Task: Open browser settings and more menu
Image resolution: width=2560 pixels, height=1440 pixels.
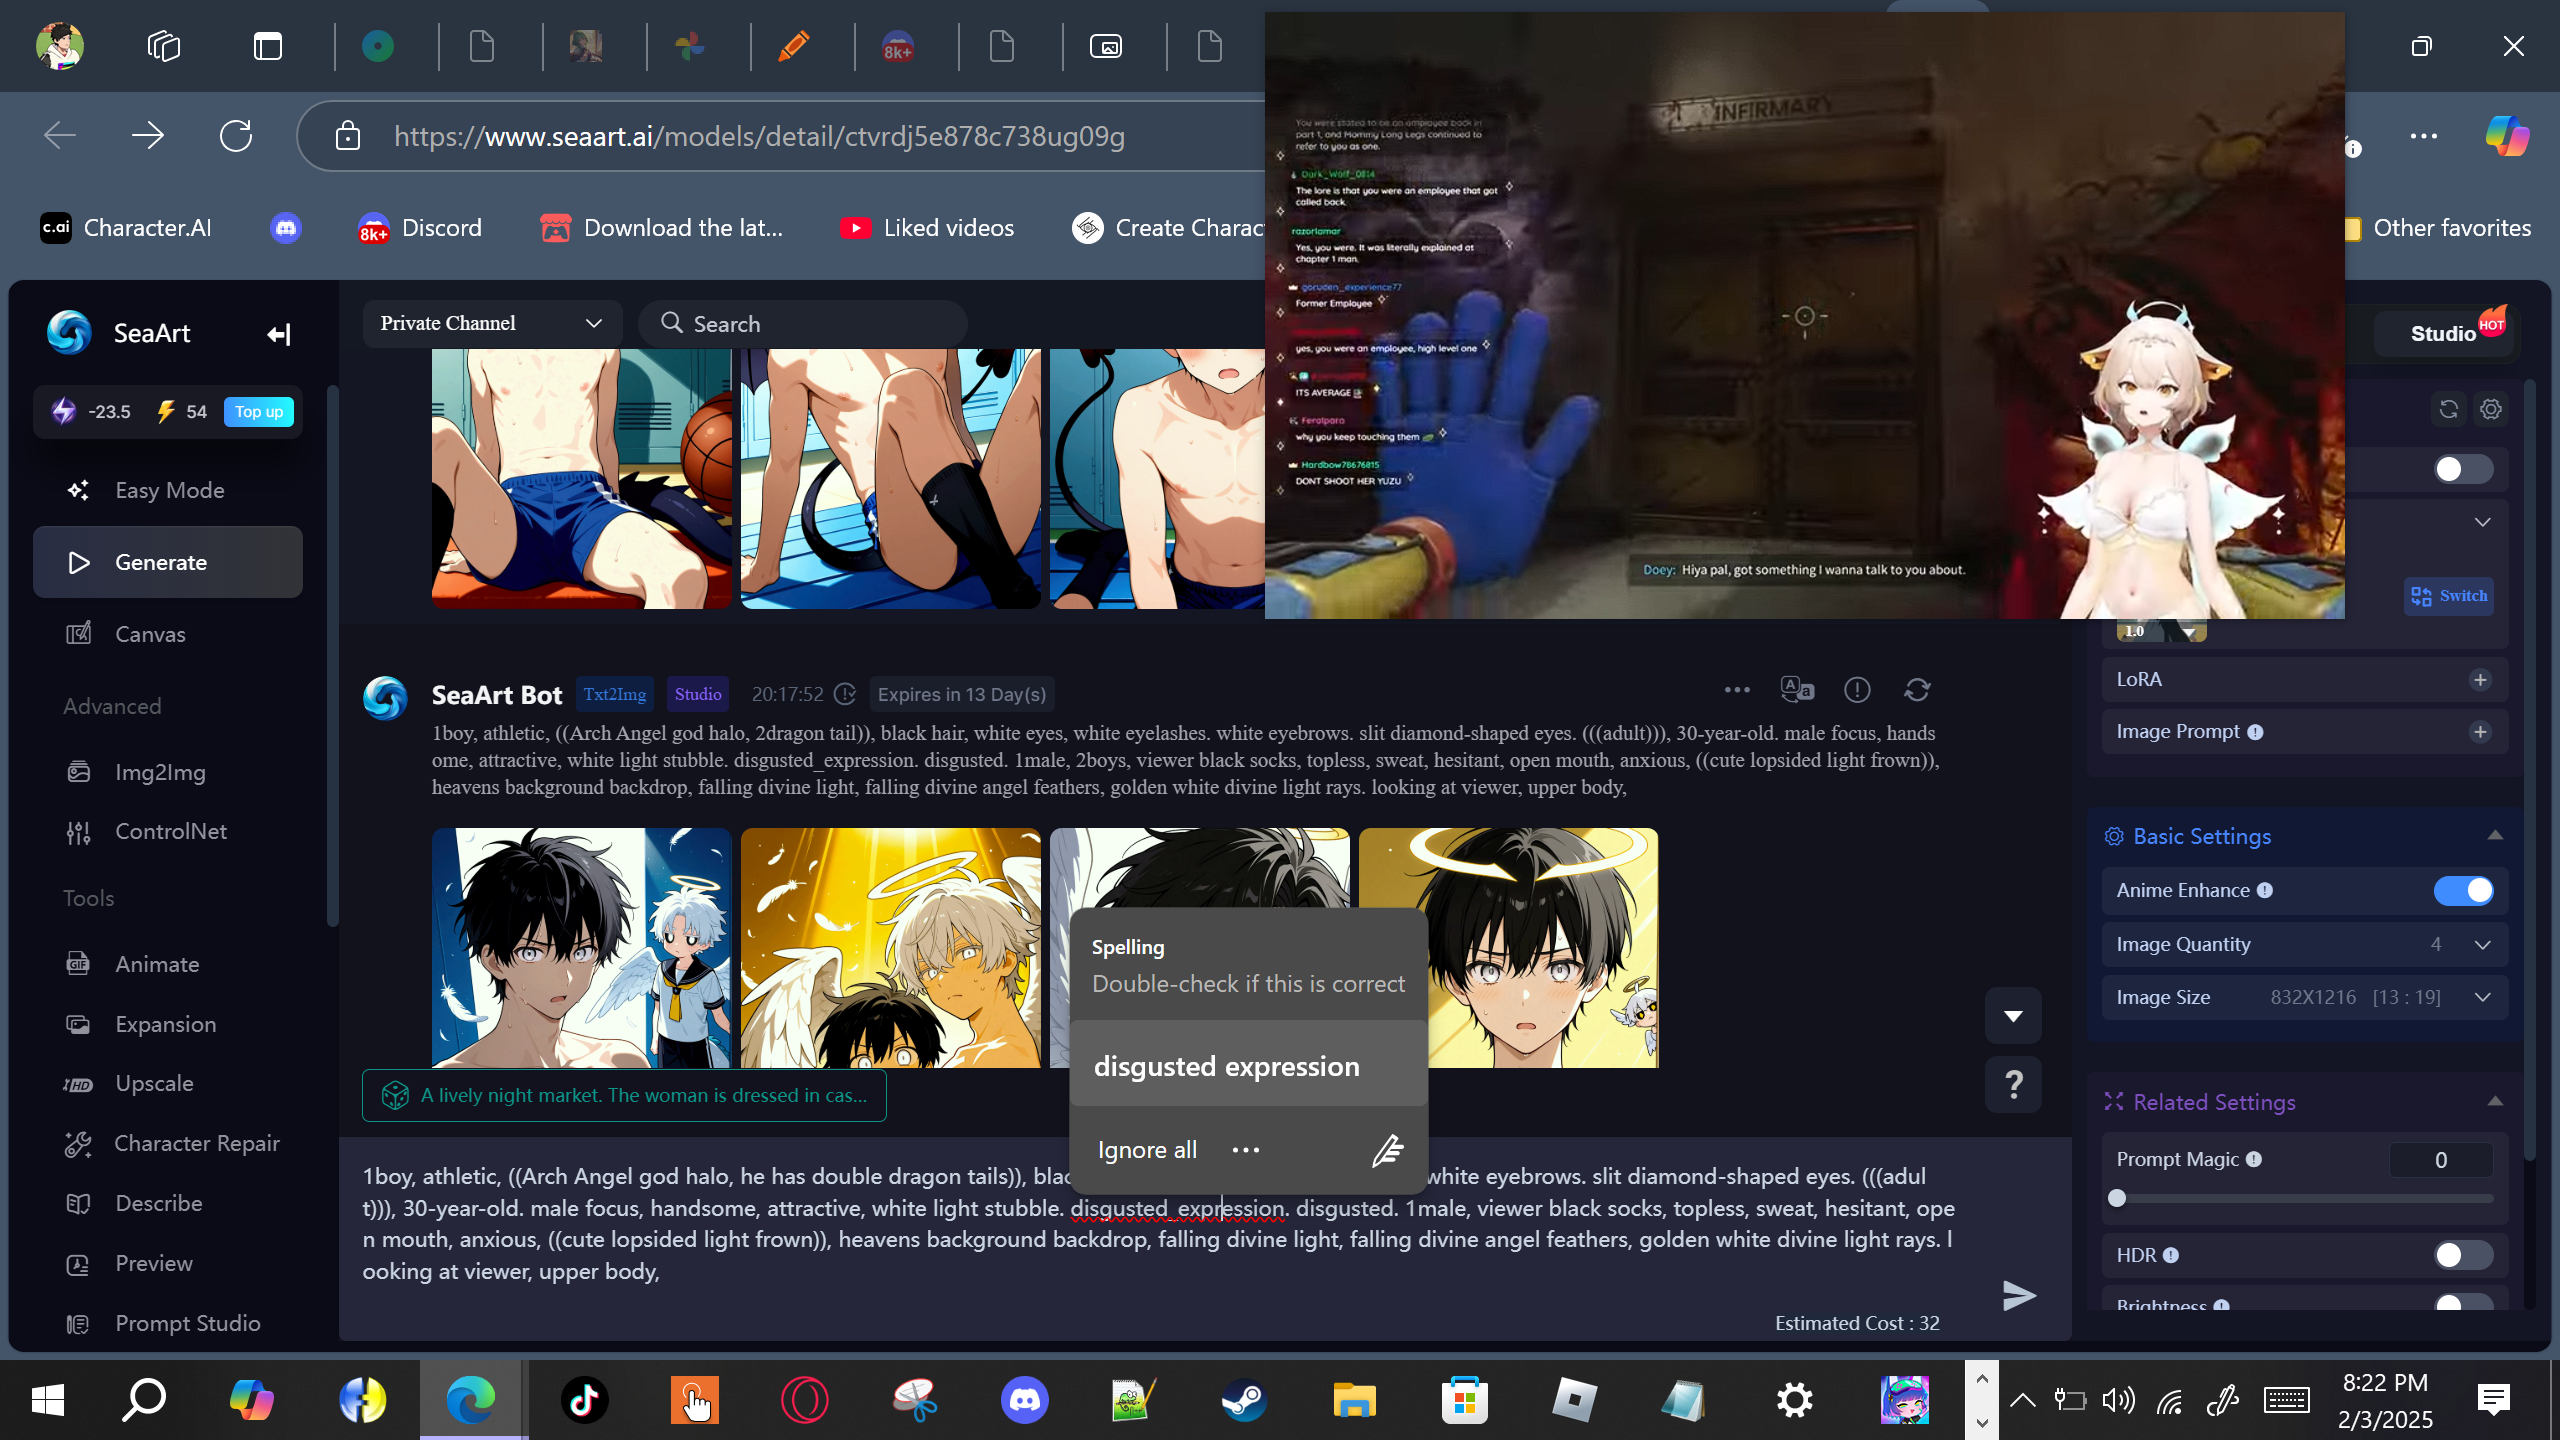Action: click(x=2424, y=135)
